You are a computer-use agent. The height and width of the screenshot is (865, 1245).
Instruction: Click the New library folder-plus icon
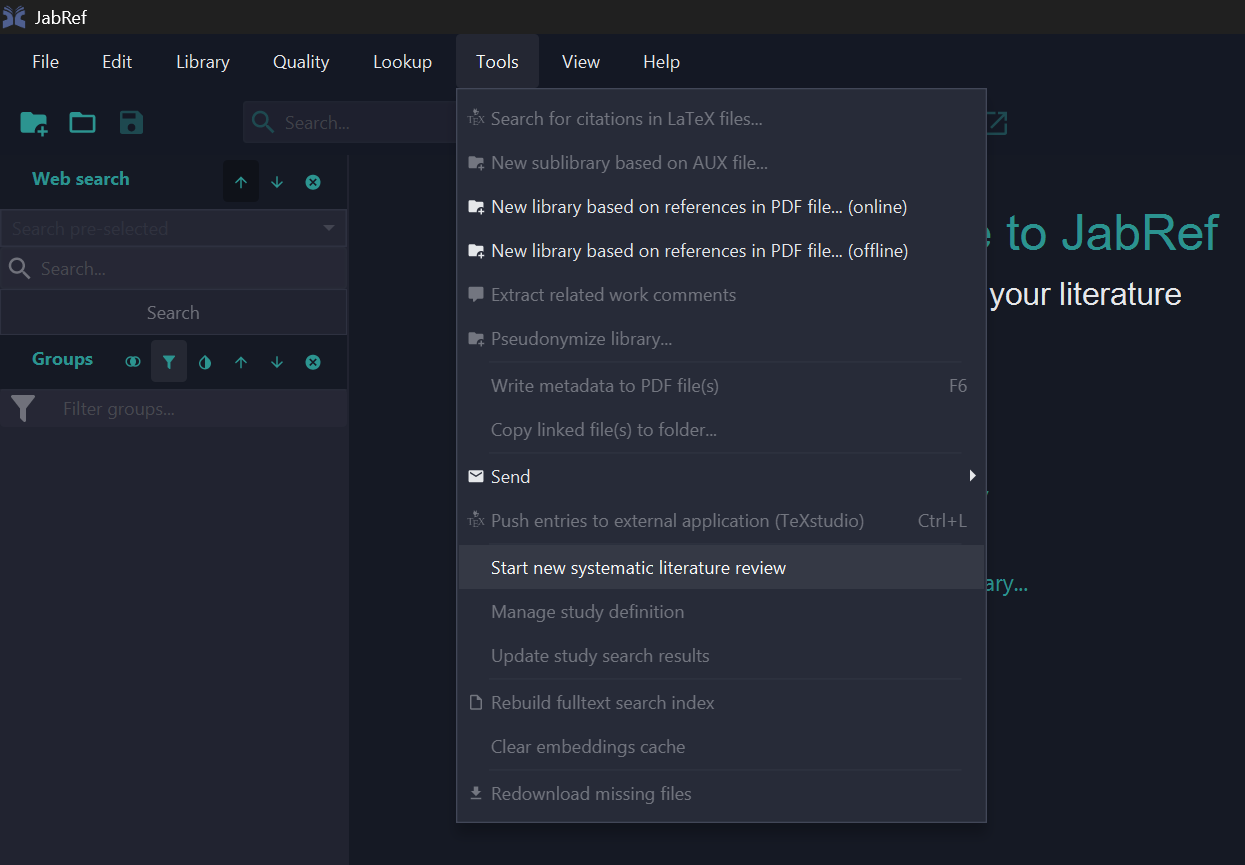point(34,123)
